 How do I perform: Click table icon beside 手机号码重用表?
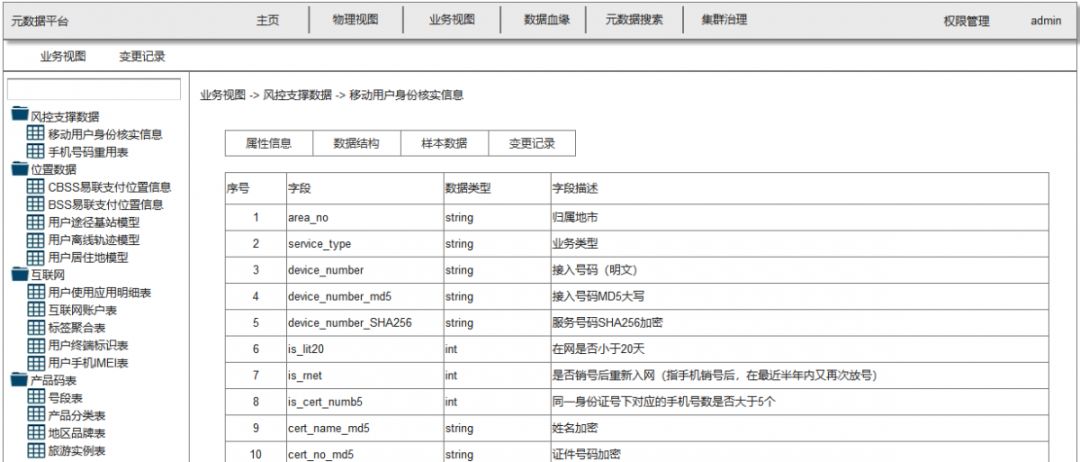(35, 151)
